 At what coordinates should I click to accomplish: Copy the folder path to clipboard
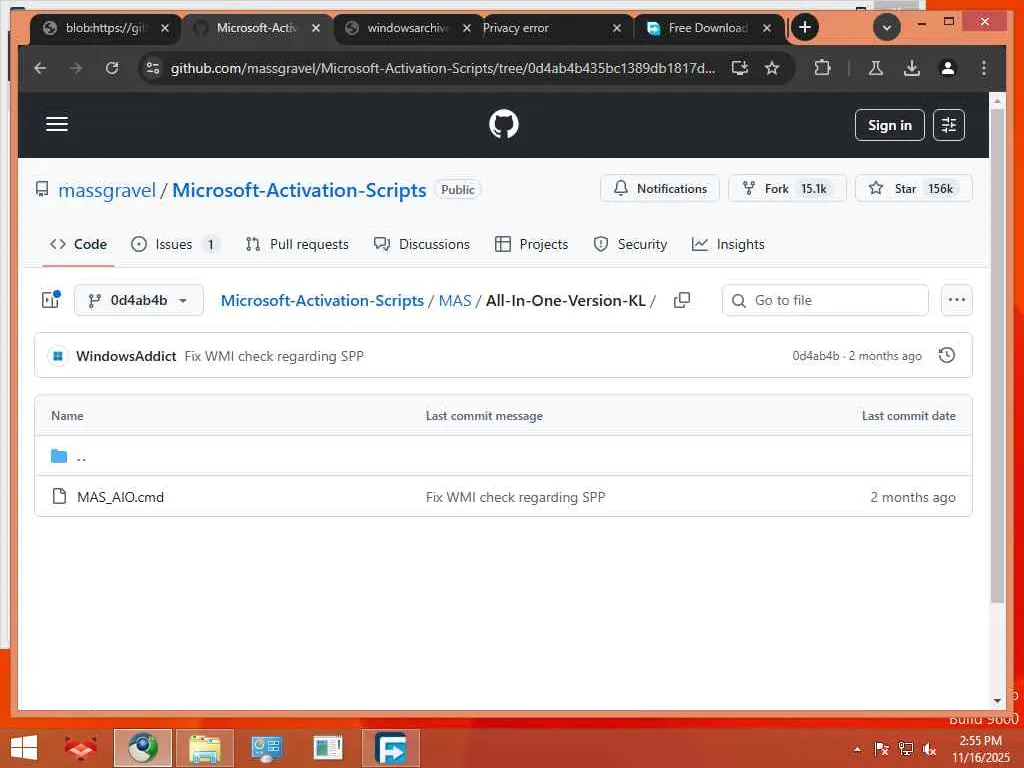[682, 300]
